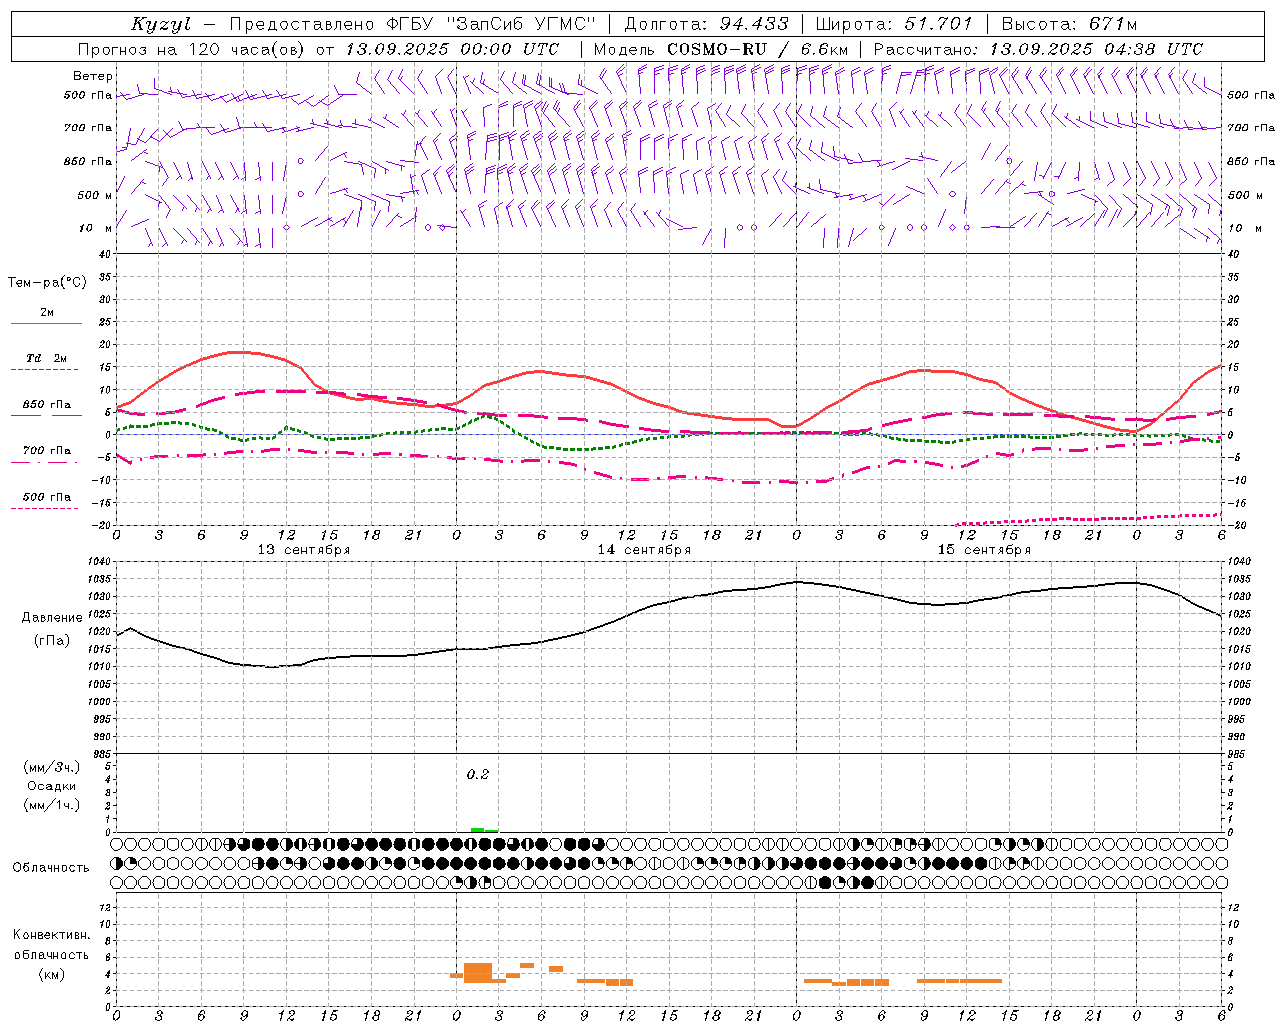1280x1024 pixels.
Task: Select the elevation text Высота: 671м
Action: [x=1069, y=24]
